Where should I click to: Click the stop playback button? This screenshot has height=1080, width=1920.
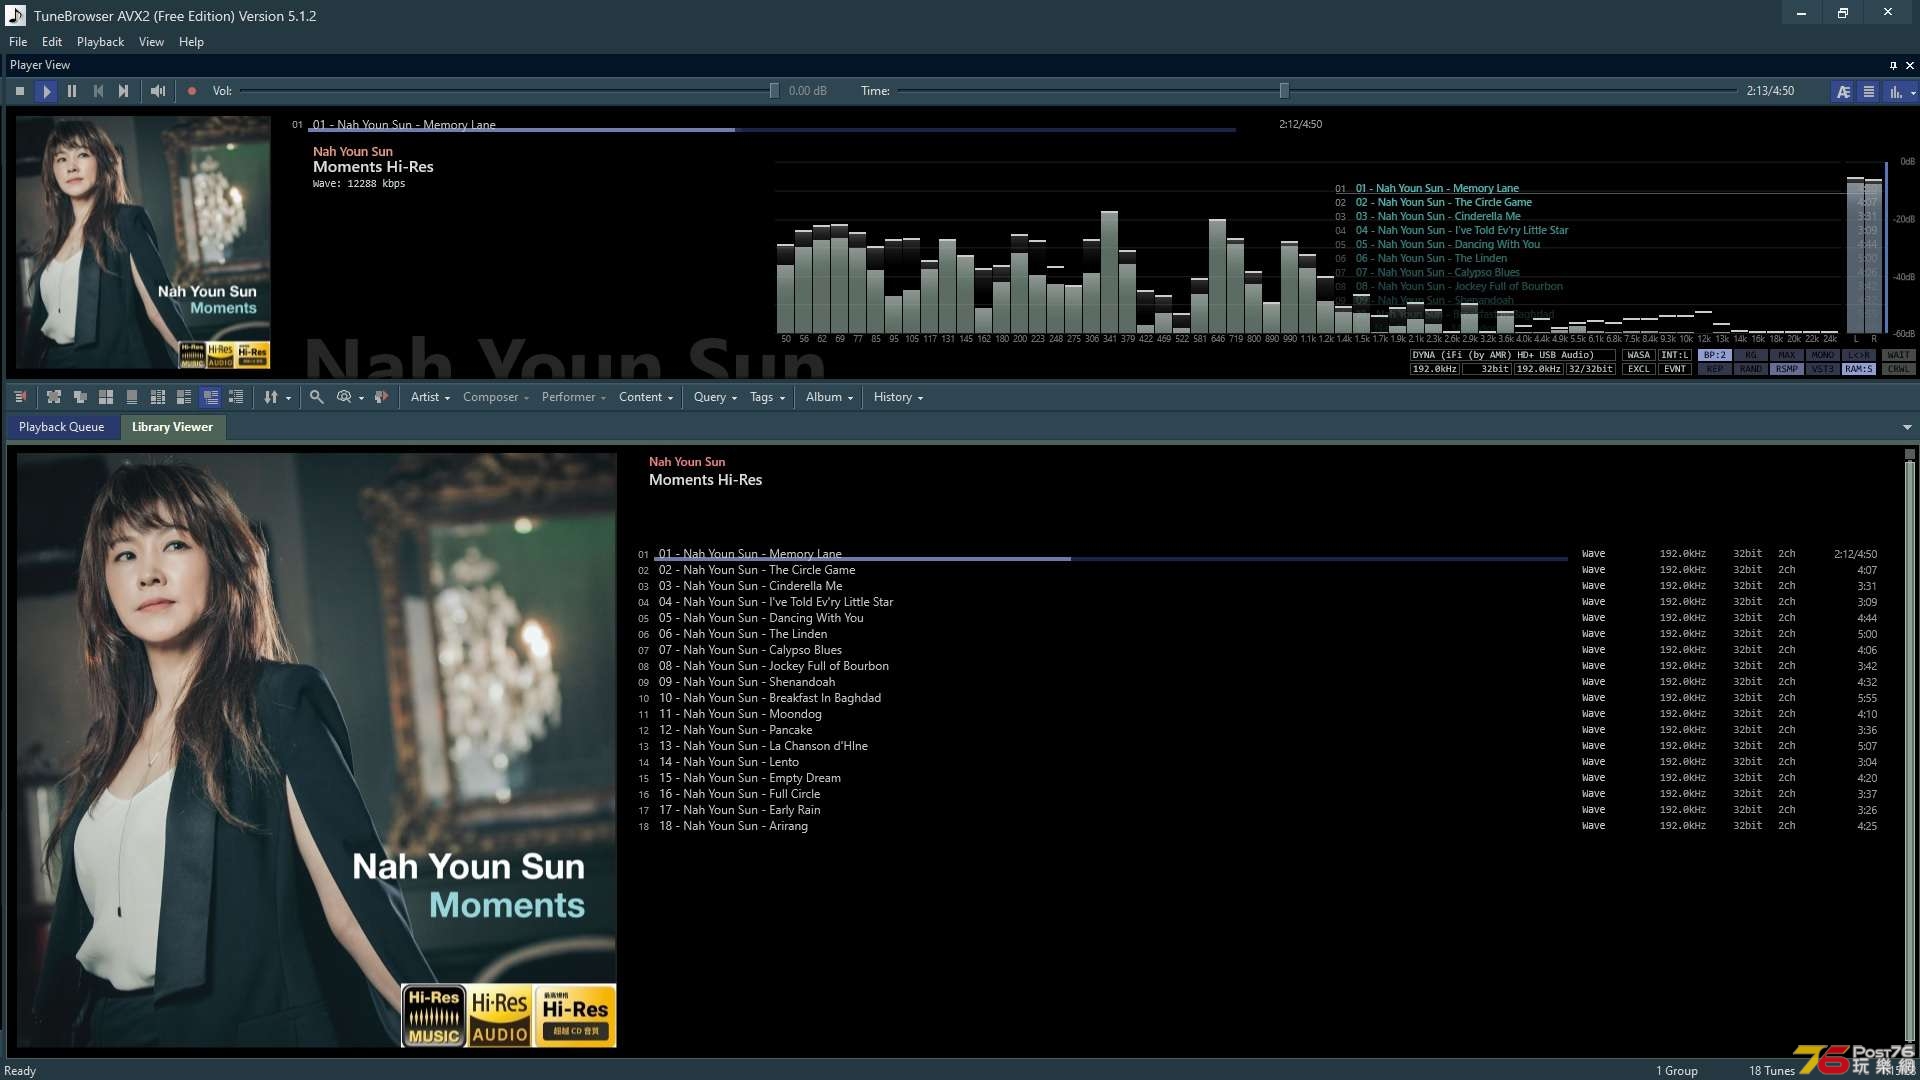(21, 90)
